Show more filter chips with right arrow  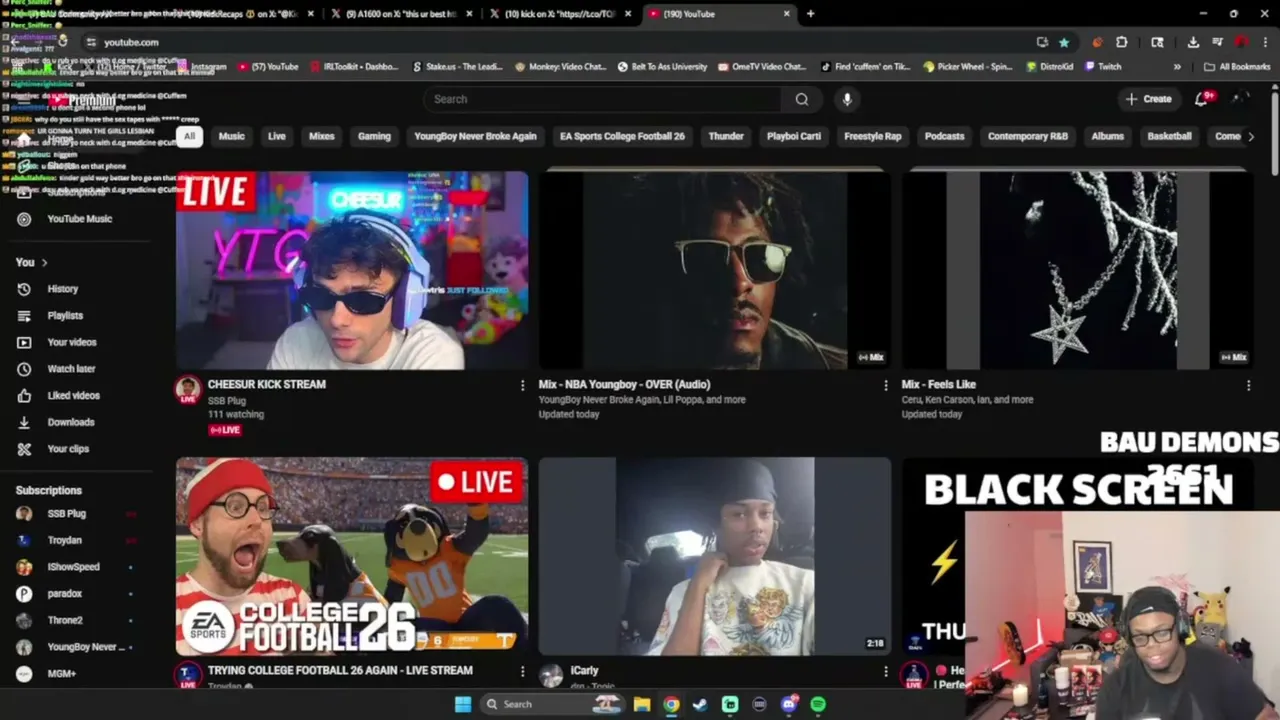click(x=1250, y=136)
